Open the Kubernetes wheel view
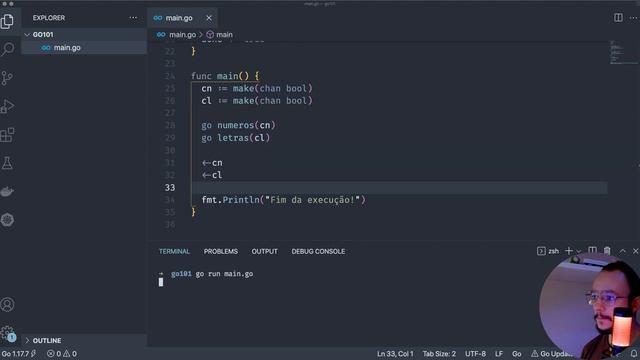Image resolution: width=640 pixels, height=360 pixels. point(7,220)
